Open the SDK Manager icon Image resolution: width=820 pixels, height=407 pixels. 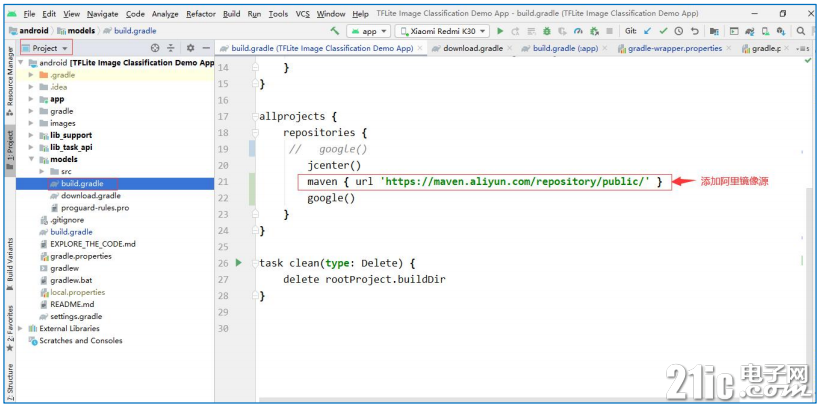781,31
